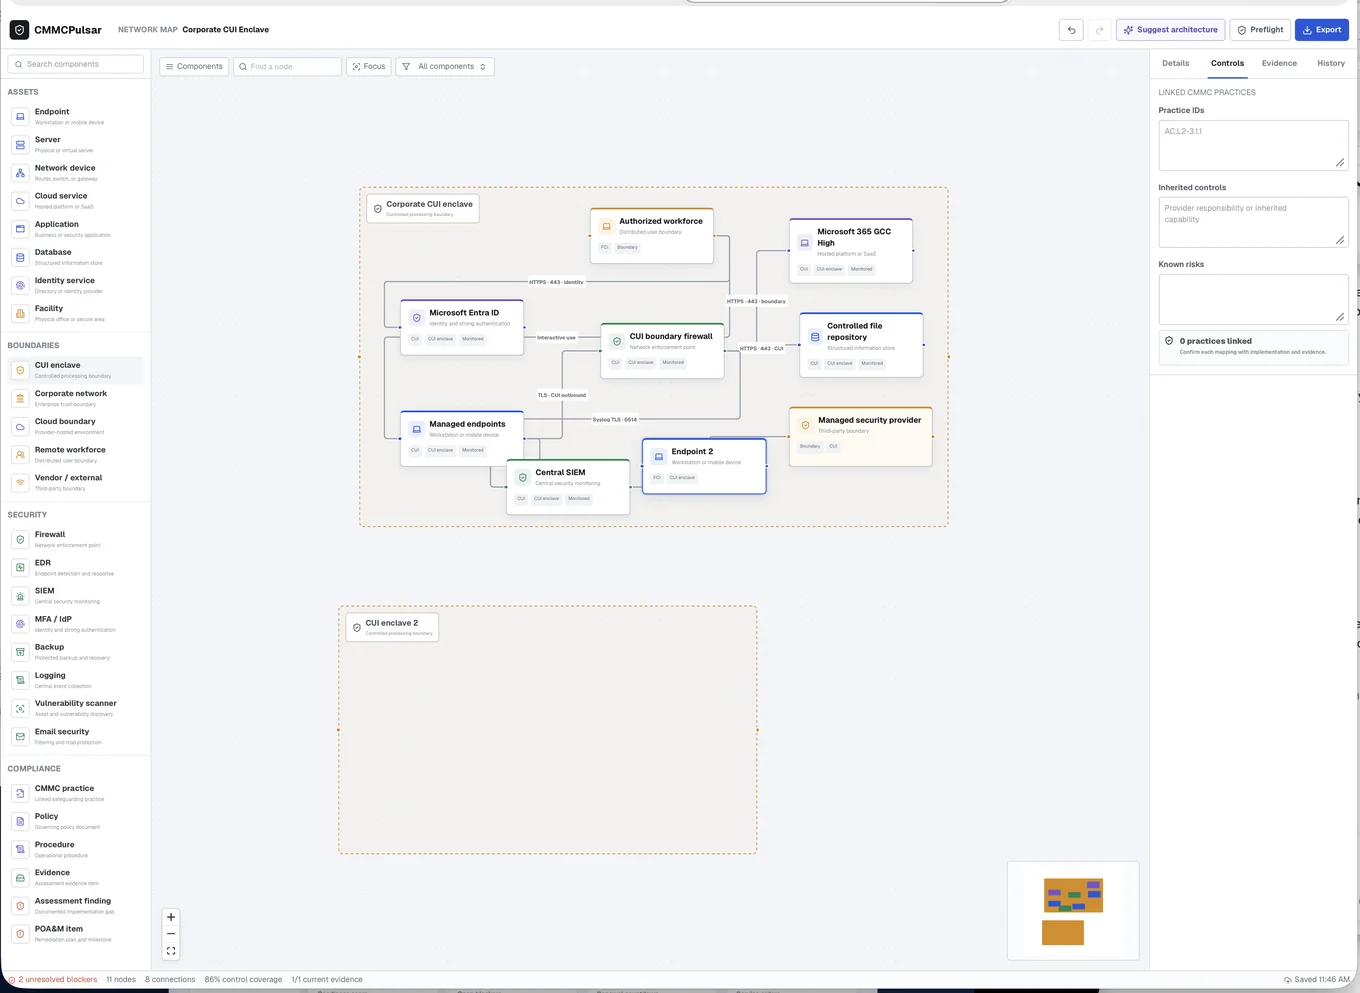Open the Controls tab

click(x=1227, y=63)
